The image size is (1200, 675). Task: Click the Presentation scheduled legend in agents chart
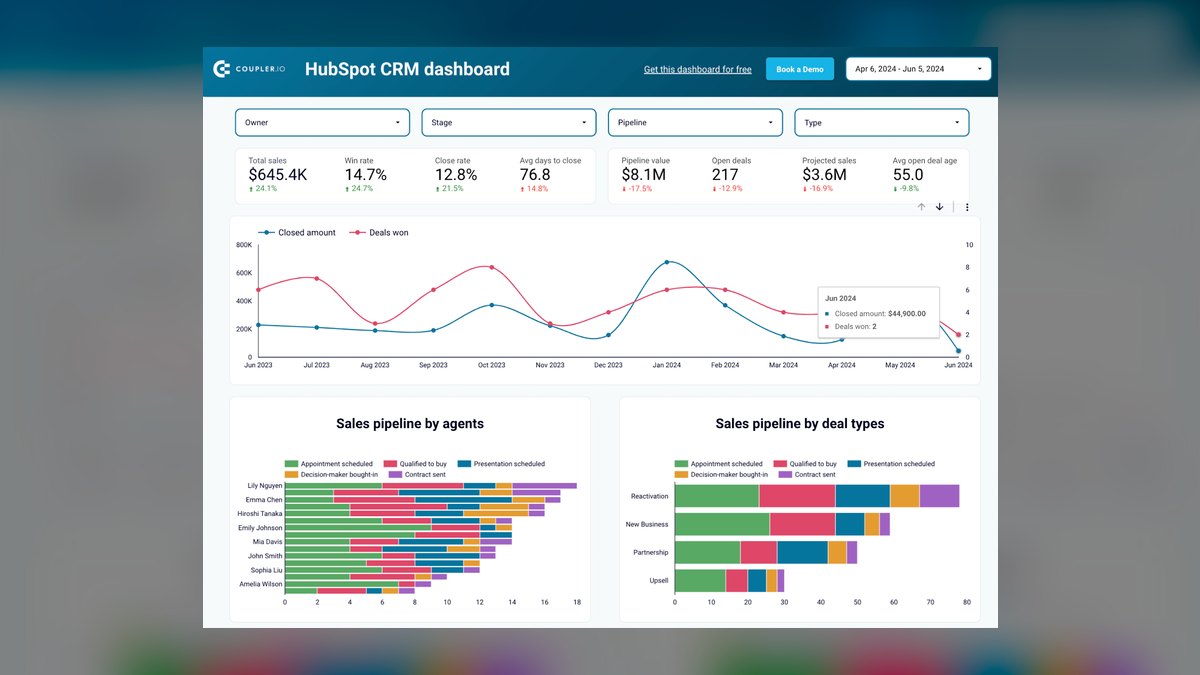[x=502, y=464]
